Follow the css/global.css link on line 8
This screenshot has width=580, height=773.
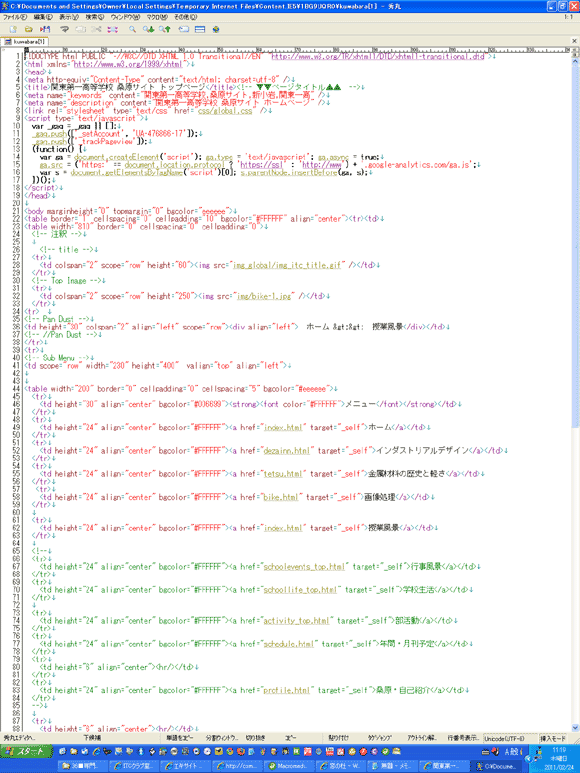(x=225, y=111)
